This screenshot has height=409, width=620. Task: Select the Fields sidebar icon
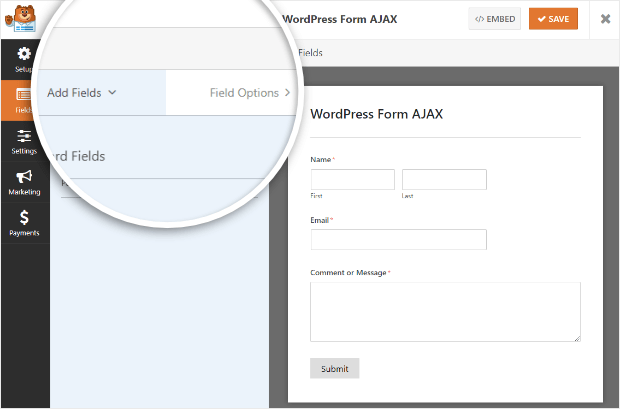click(23, 95)
